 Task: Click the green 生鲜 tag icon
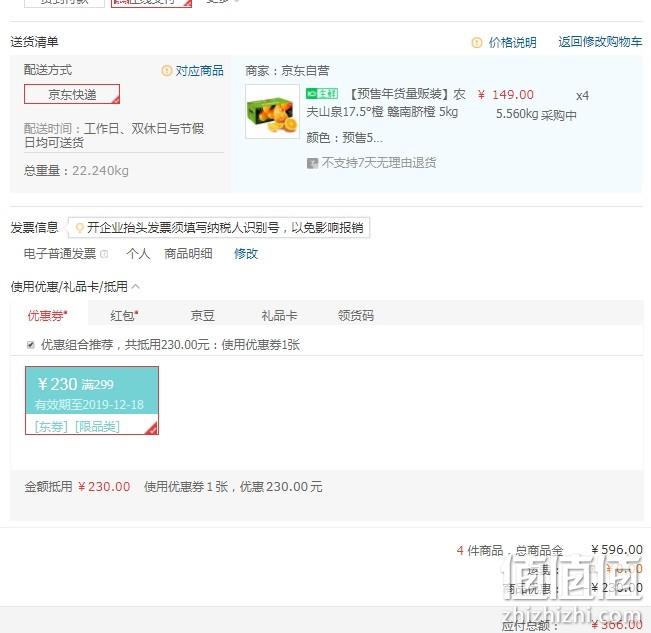322,94
